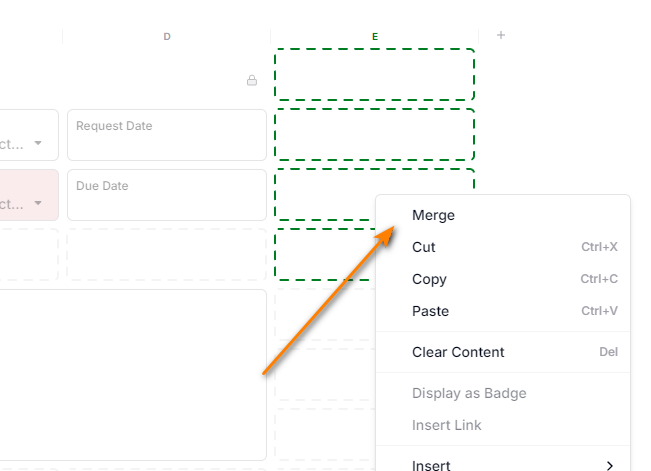Click the plus icon to add a column
The image size is (651, 471).
[501, 35]
